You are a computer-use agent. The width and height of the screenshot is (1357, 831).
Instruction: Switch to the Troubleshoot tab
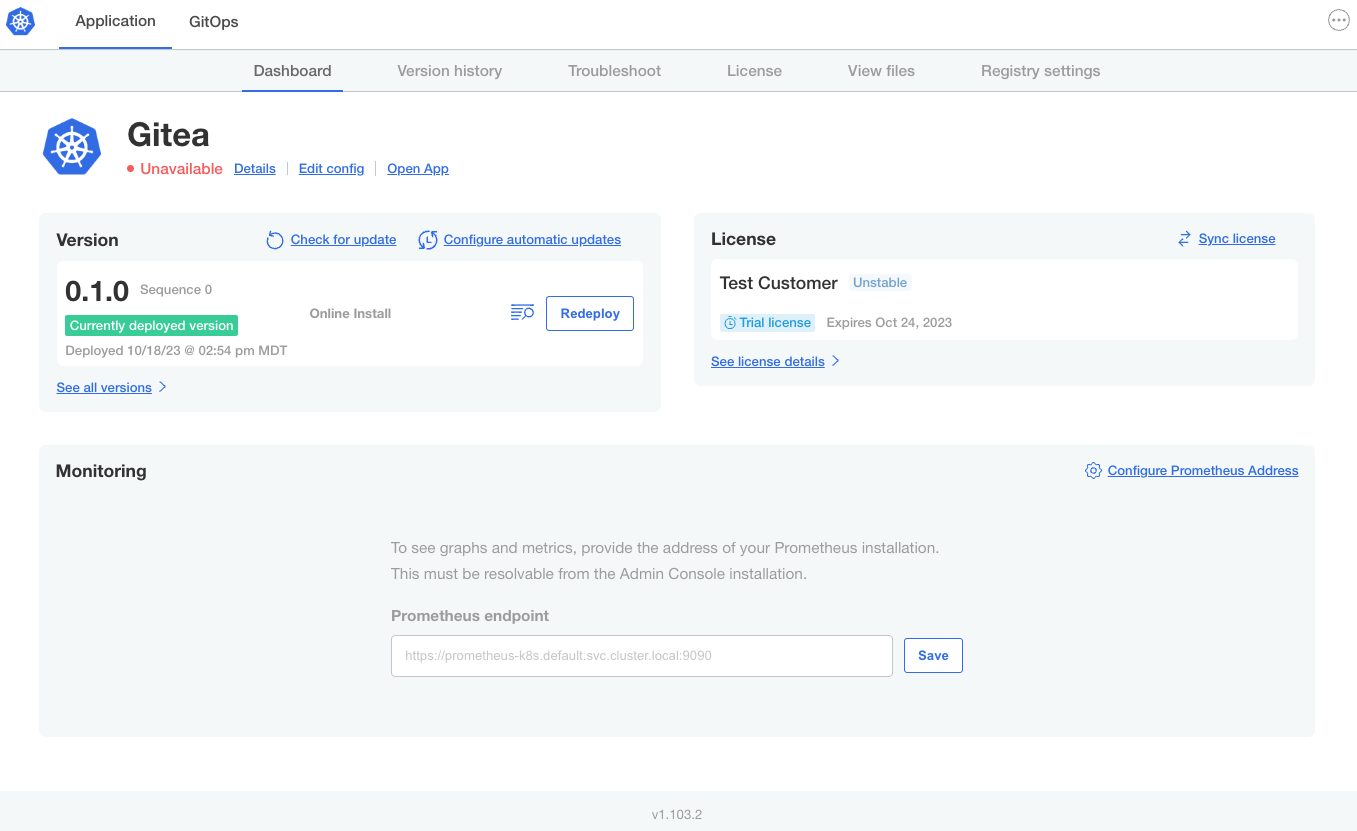pyautogui.click(x=614, y=70)
